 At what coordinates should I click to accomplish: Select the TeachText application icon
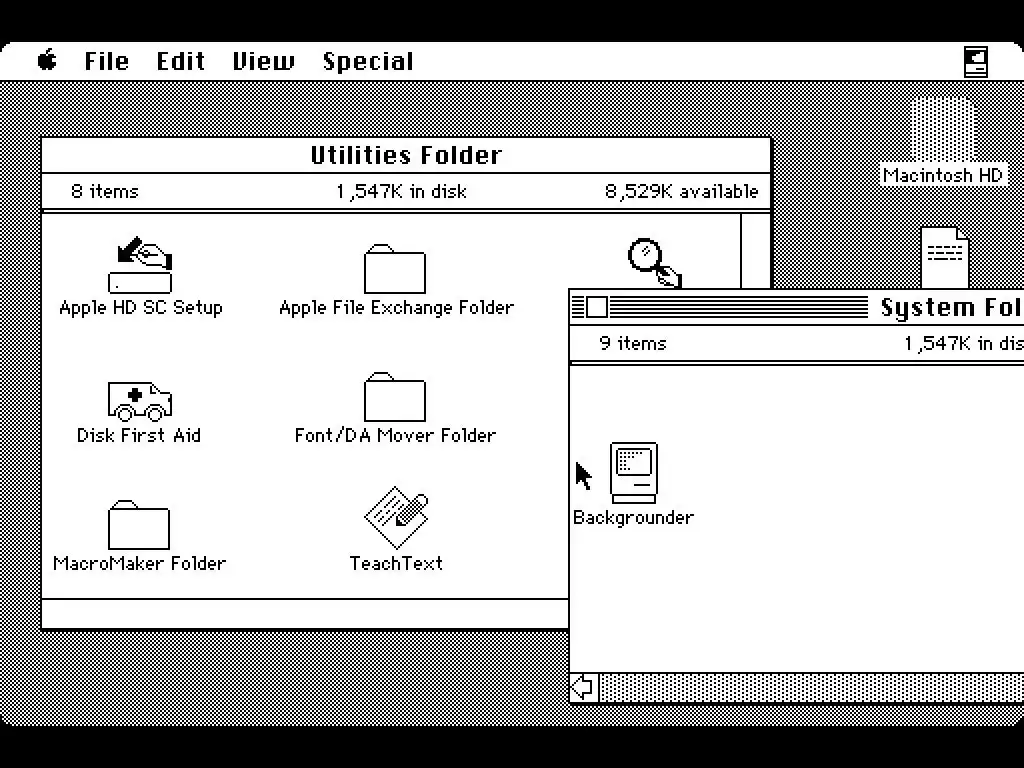click(x=396, y=517)
